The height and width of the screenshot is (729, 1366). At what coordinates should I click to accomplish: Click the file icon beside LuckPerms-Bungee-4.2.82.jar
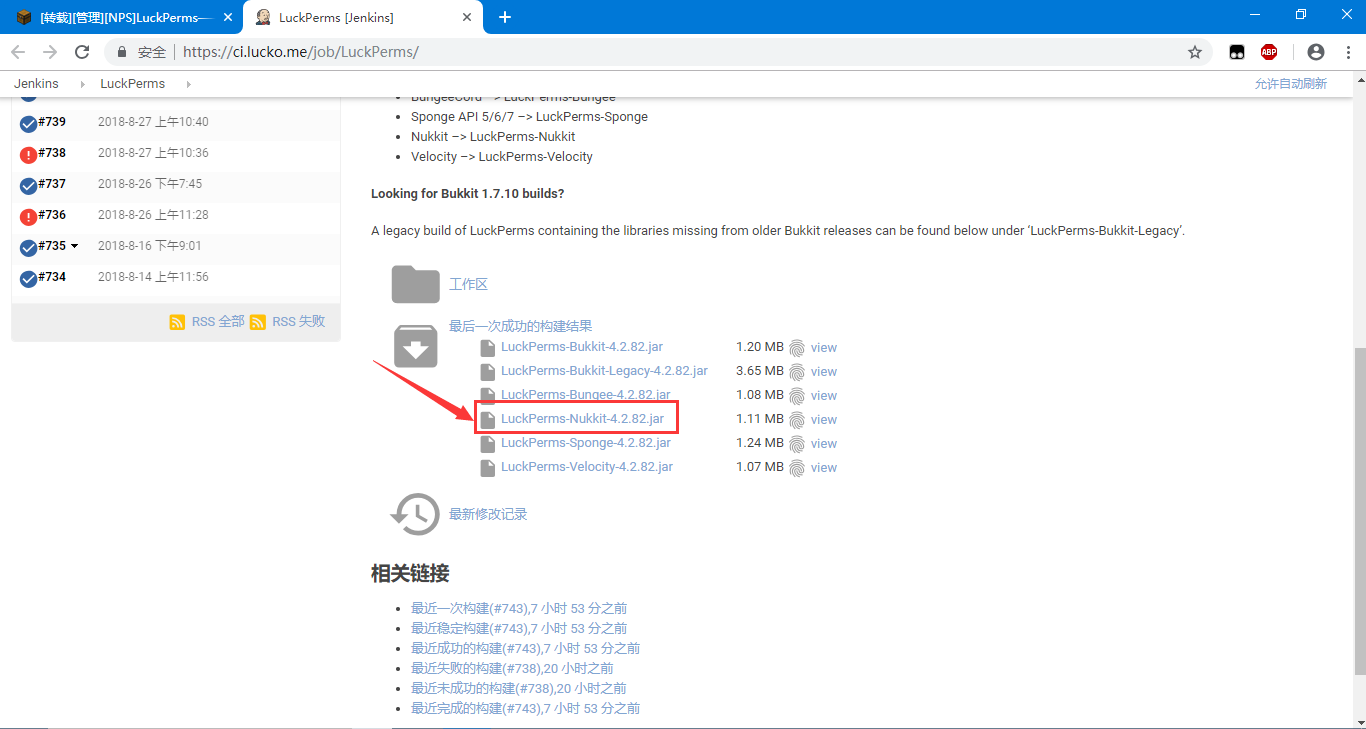coord(488,396)
